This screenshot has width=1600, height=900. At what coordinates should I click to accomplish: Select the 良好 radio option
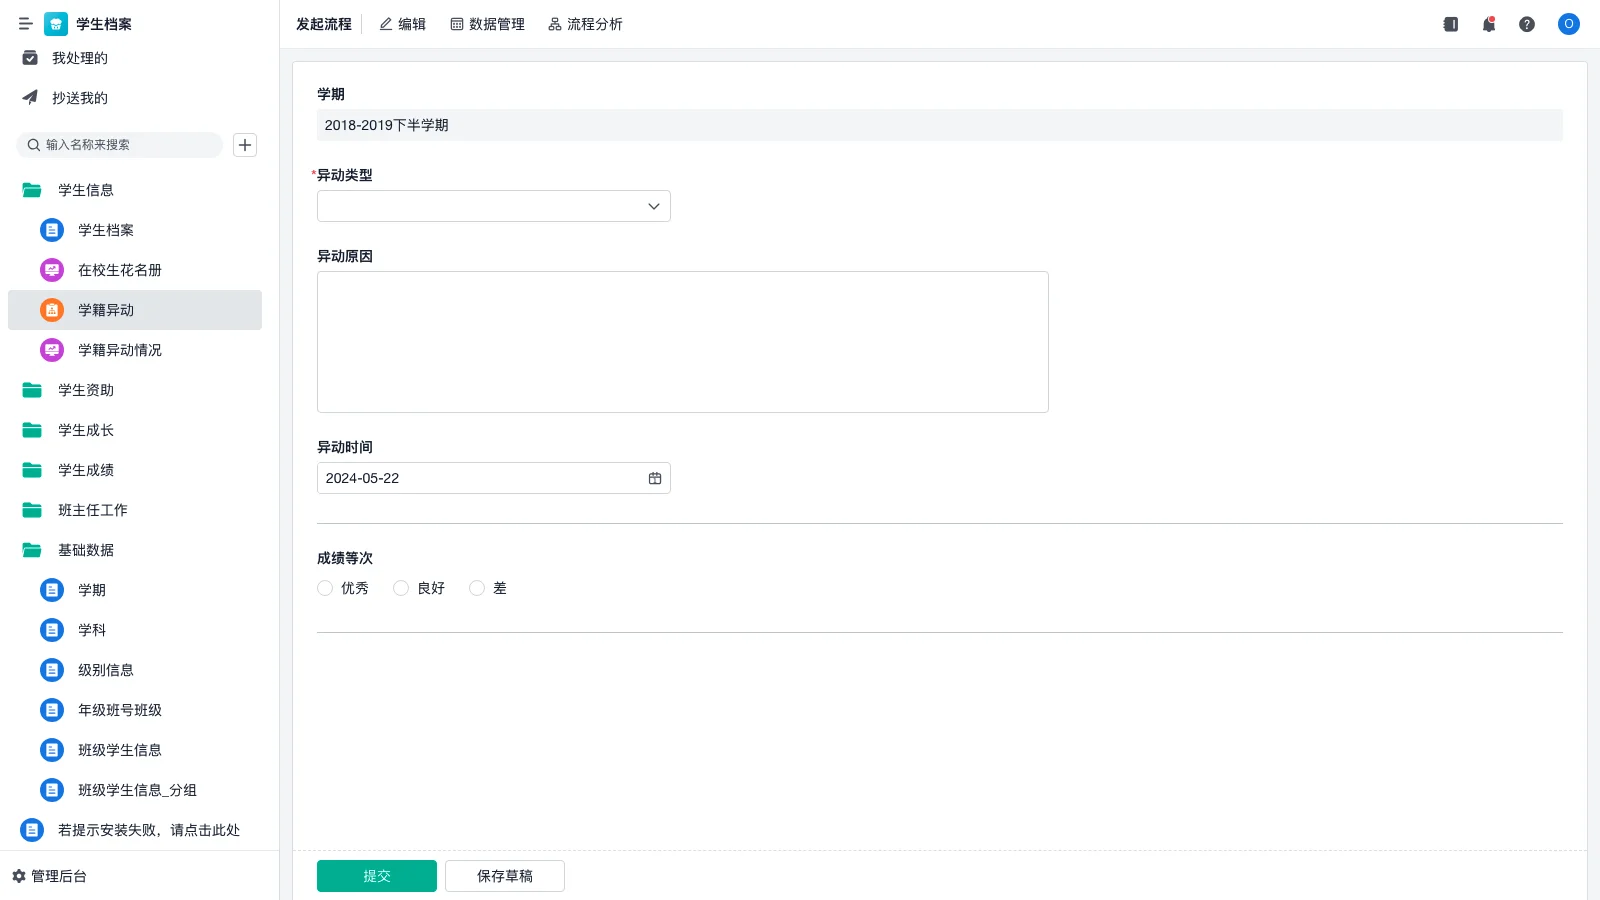(401, 588)
